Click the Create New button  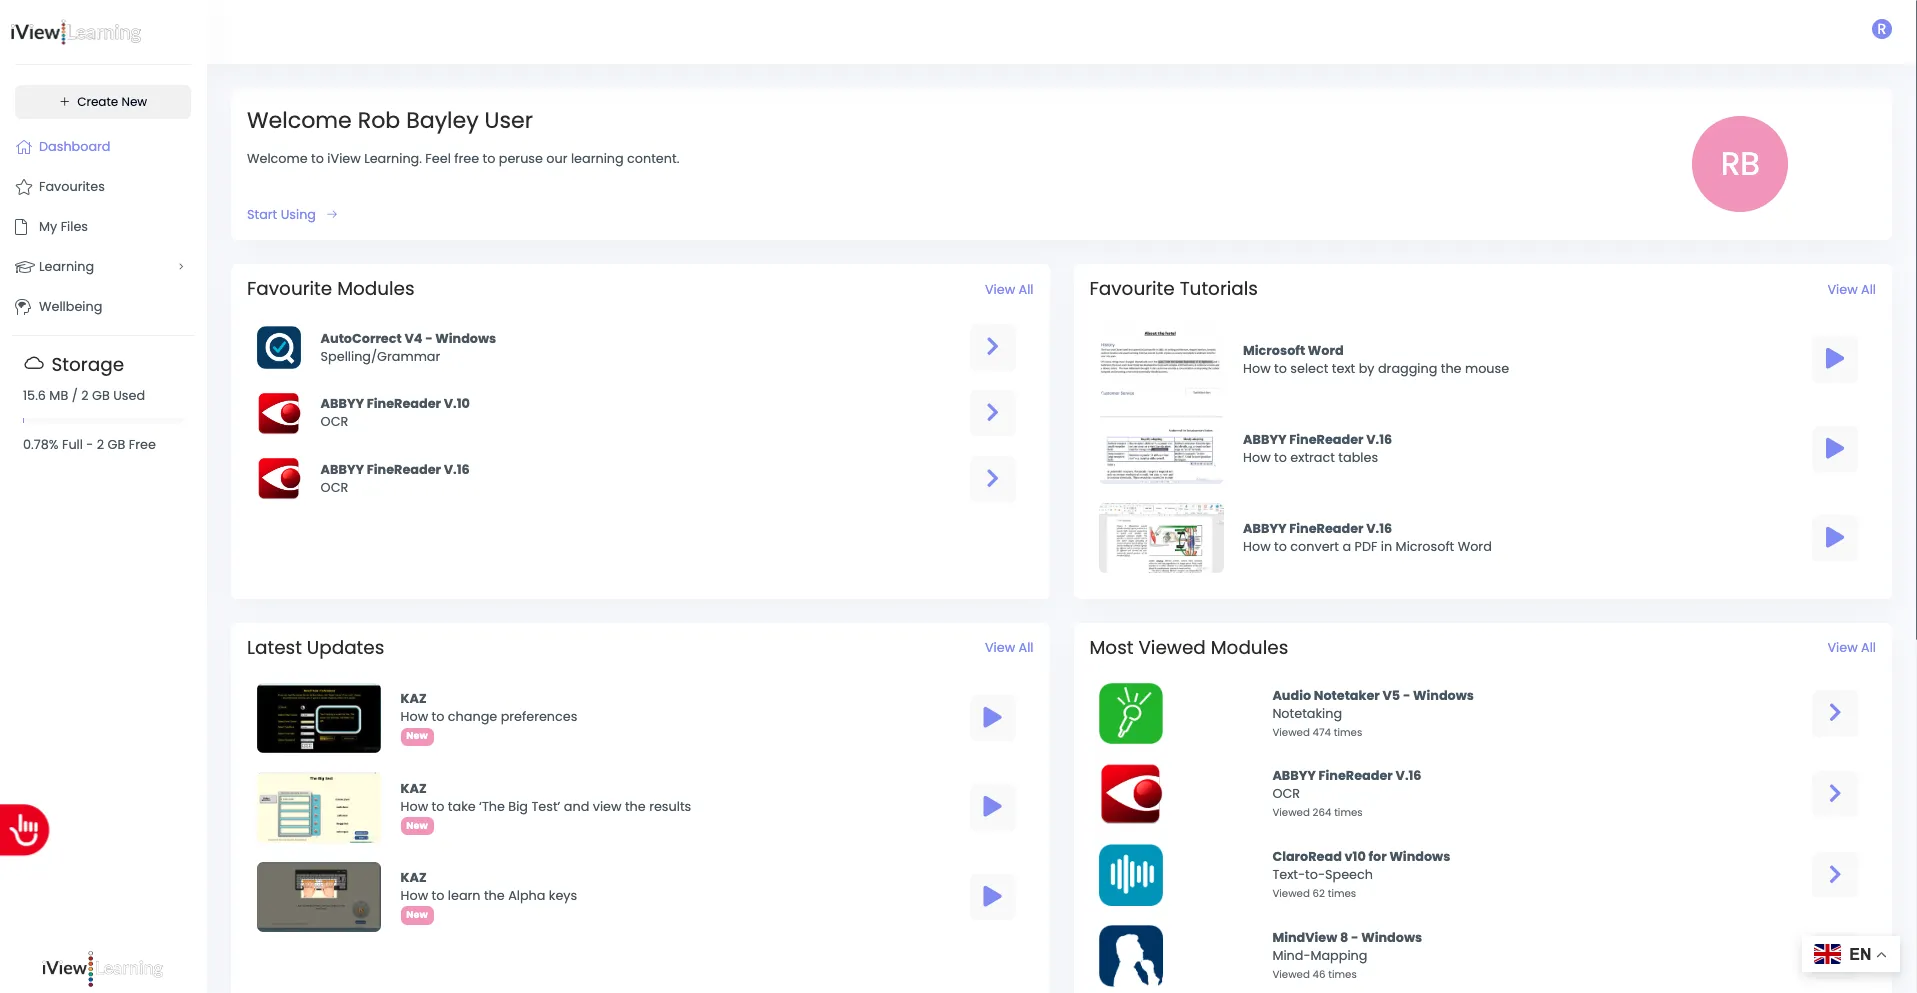pos(103,102)
